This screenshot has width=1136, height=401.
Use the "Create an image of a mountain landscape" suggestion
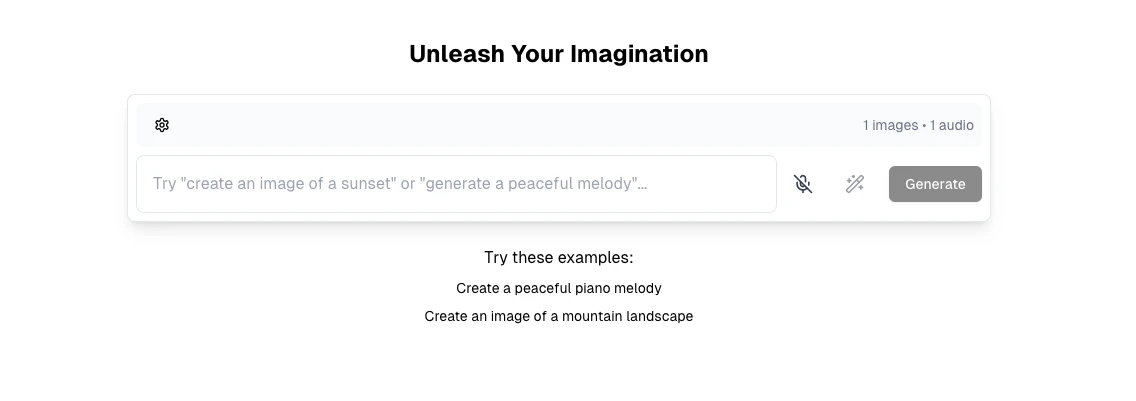pyautogui.click(x=559, y=316)
